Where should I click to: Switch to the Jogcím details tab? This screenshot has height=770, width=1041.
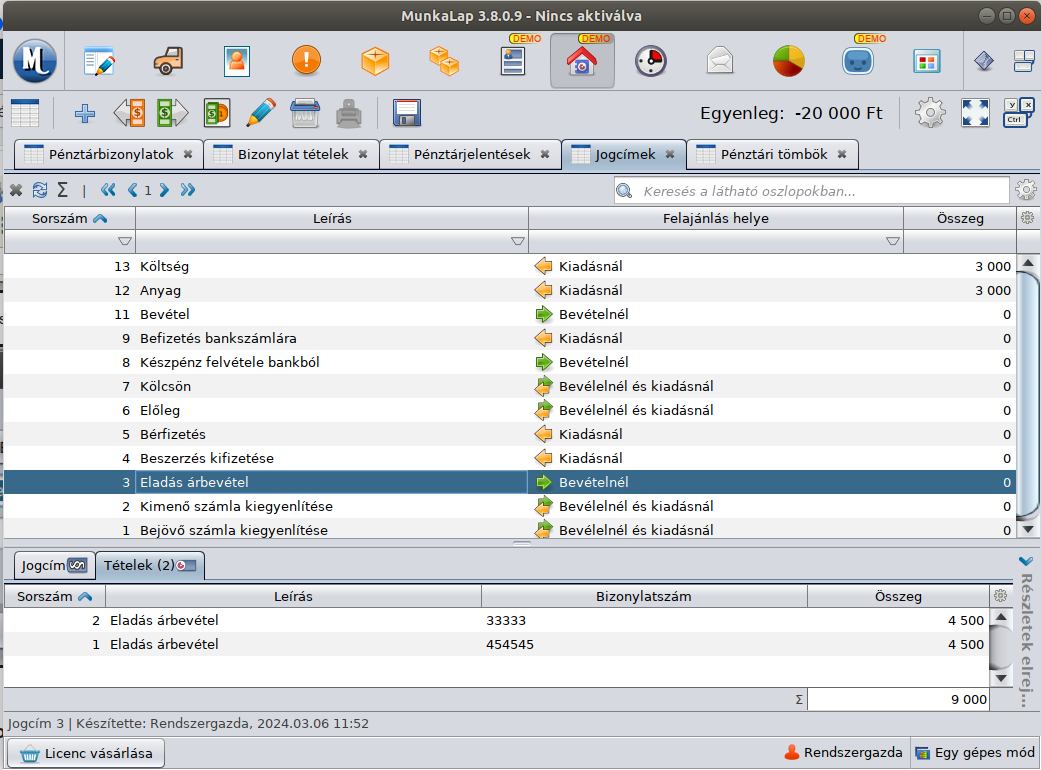coord(54,566)
